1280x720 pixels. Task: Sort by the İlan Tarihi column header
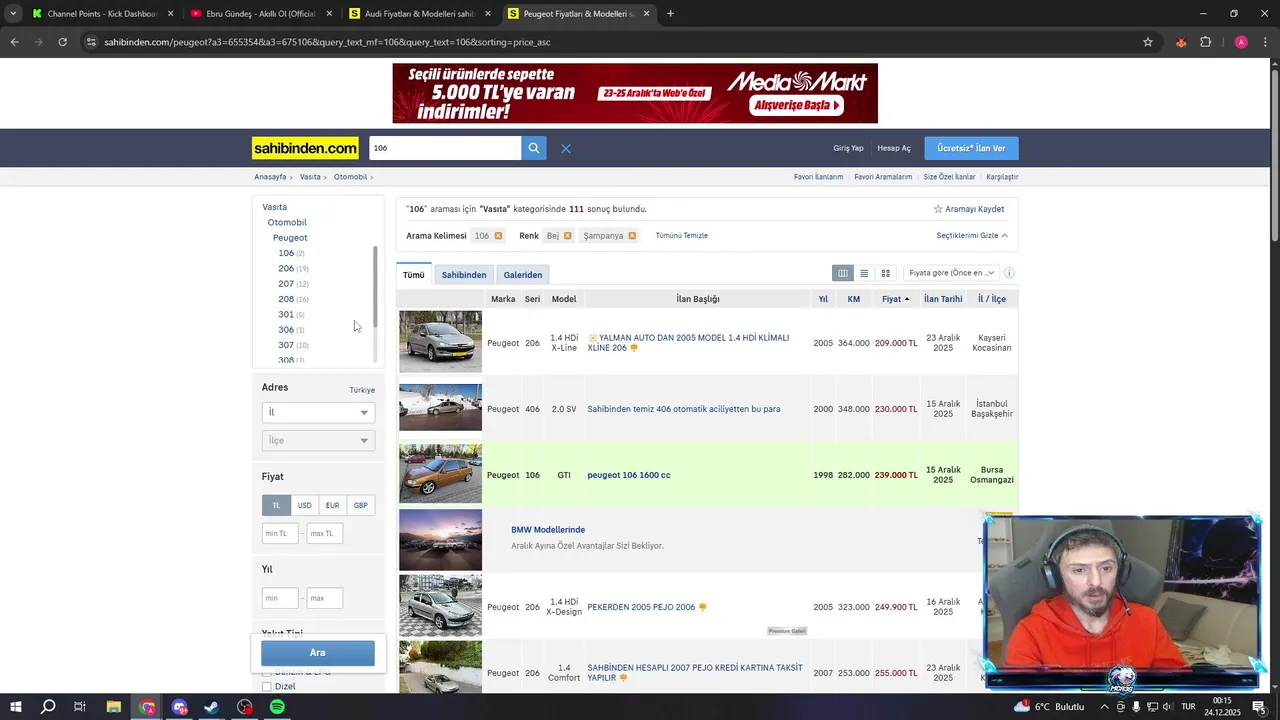[943, 299]
